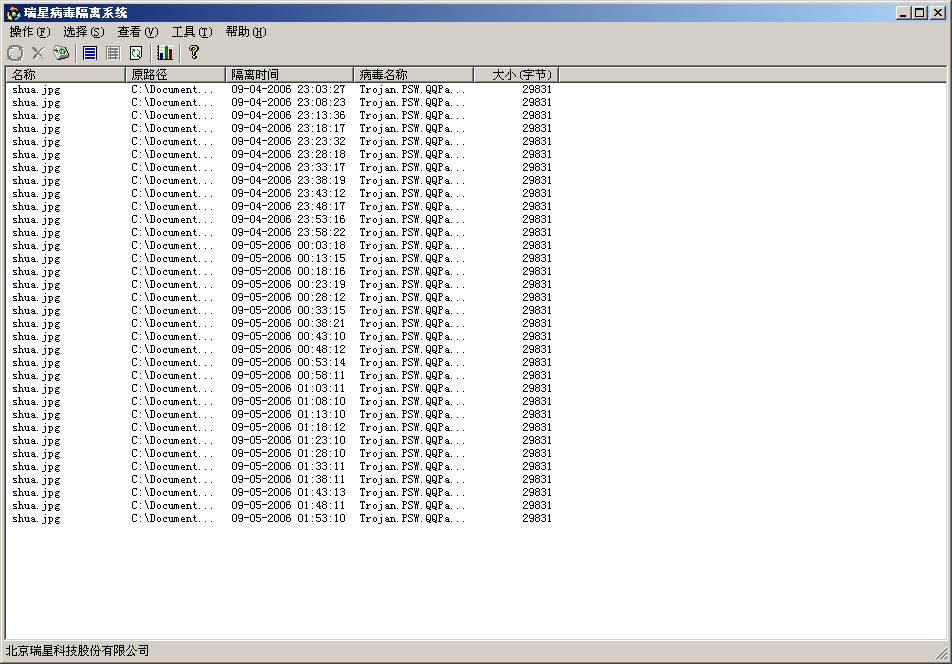Viewport: 952px width, 664px height.
Task: Sort by the 隔离时间 column header
Action: (289, 75)
